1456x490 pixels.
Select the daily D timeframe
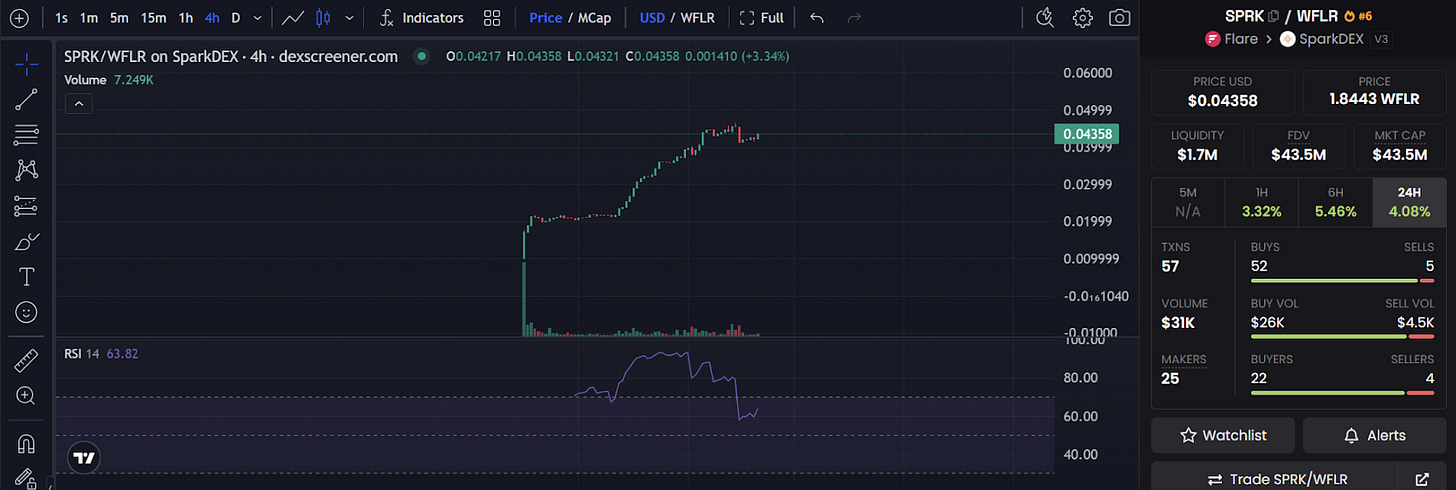pyautogui.click(x=236, y=18)
